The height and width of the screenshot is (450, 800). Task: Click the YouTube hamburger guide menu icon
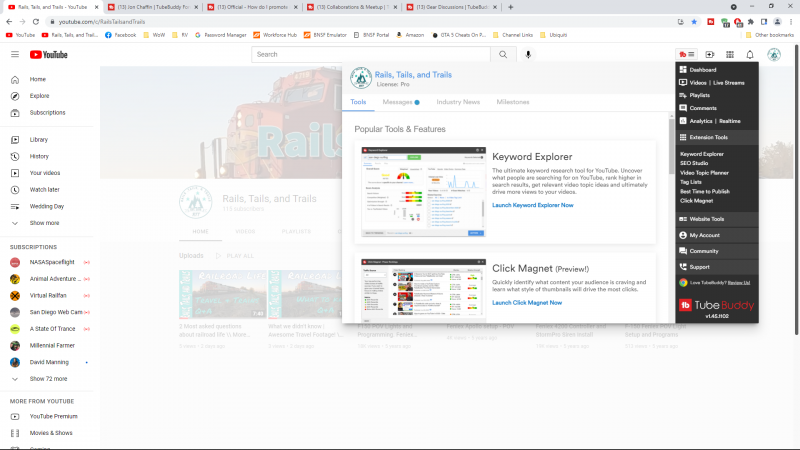(14, 54)
